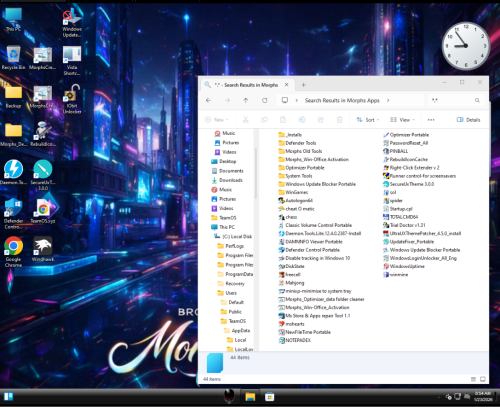500x407 pixels.
Task: Select cheat O matic file
Action: pos(296,209)
